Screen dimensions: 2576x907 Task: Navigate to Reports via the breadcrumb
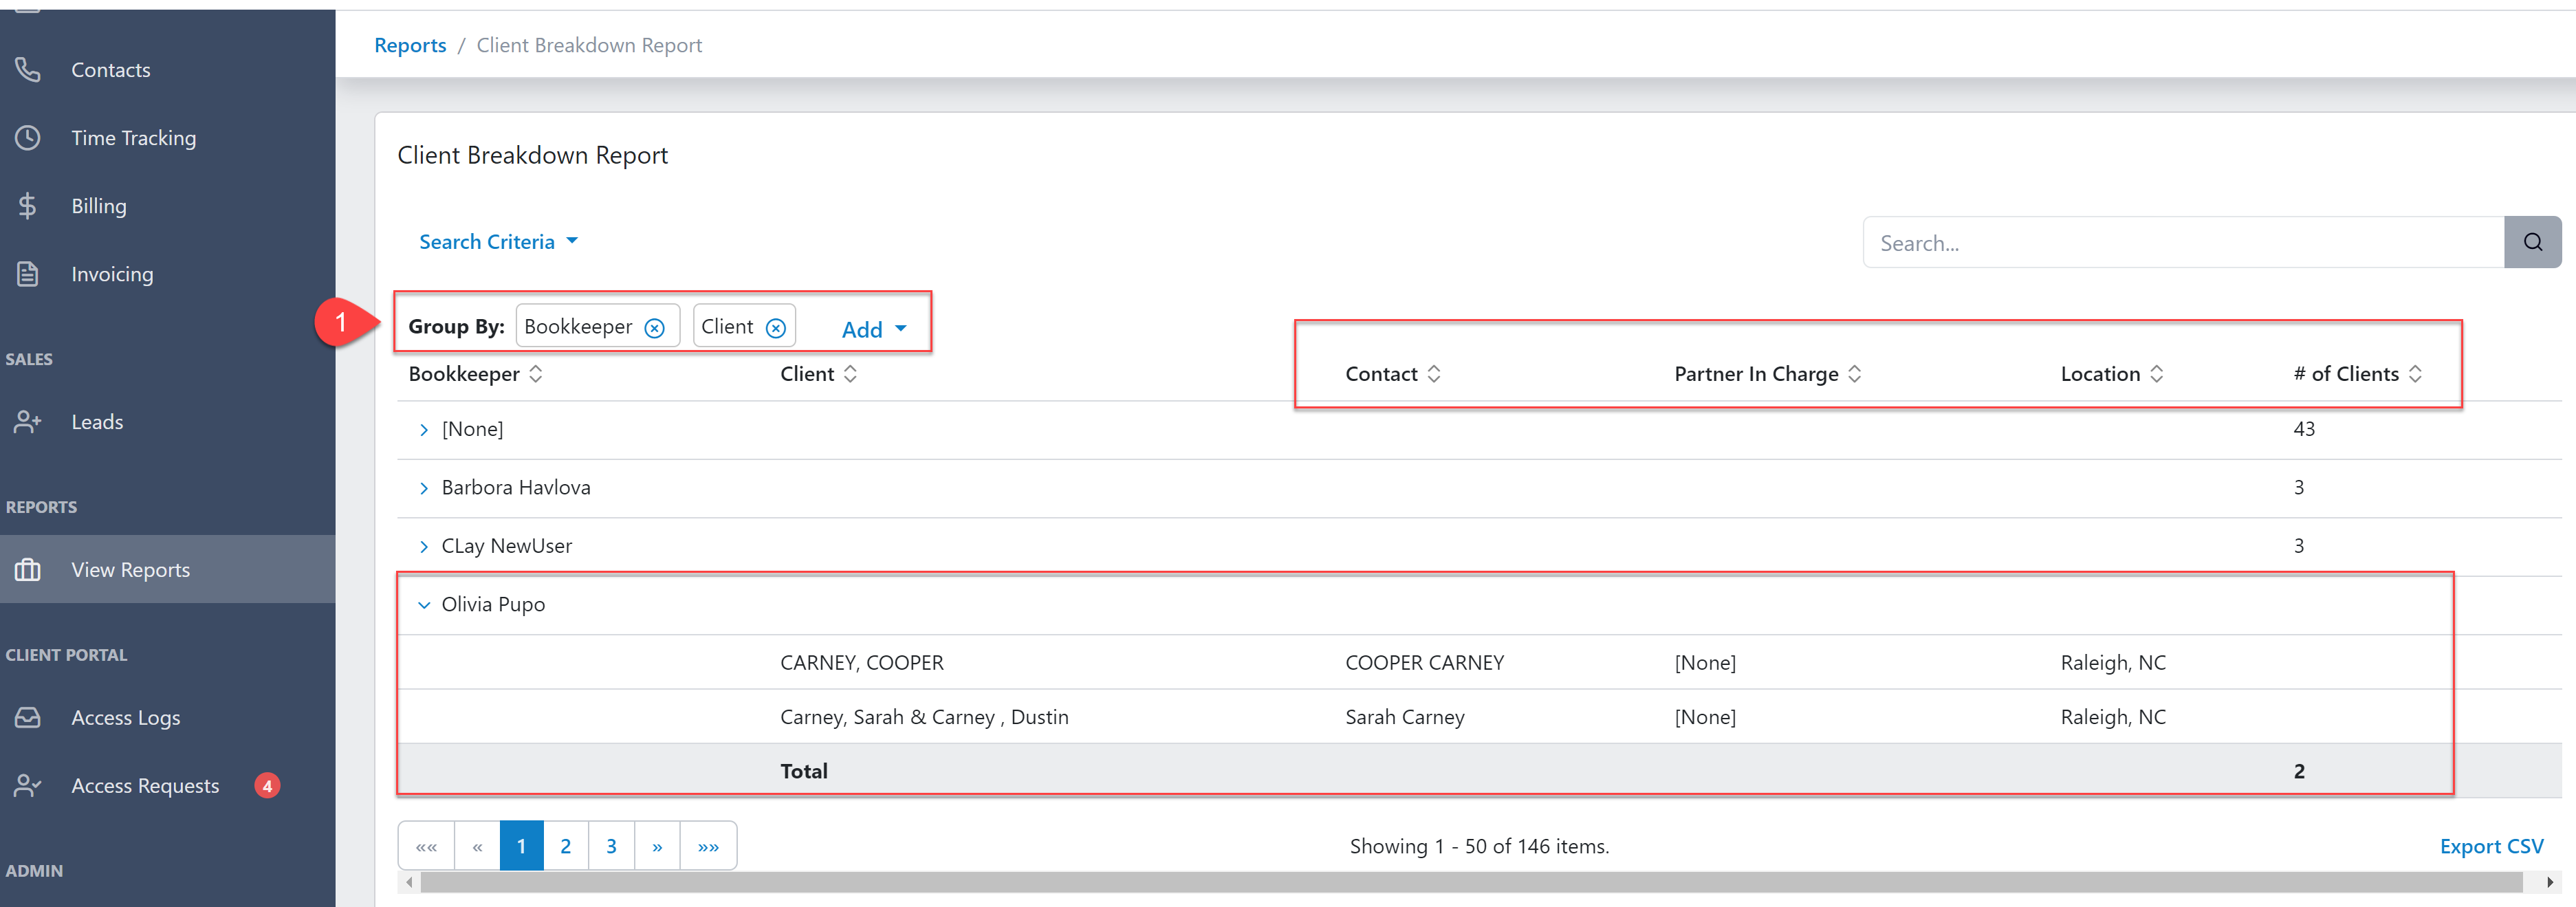coord(410,44)
